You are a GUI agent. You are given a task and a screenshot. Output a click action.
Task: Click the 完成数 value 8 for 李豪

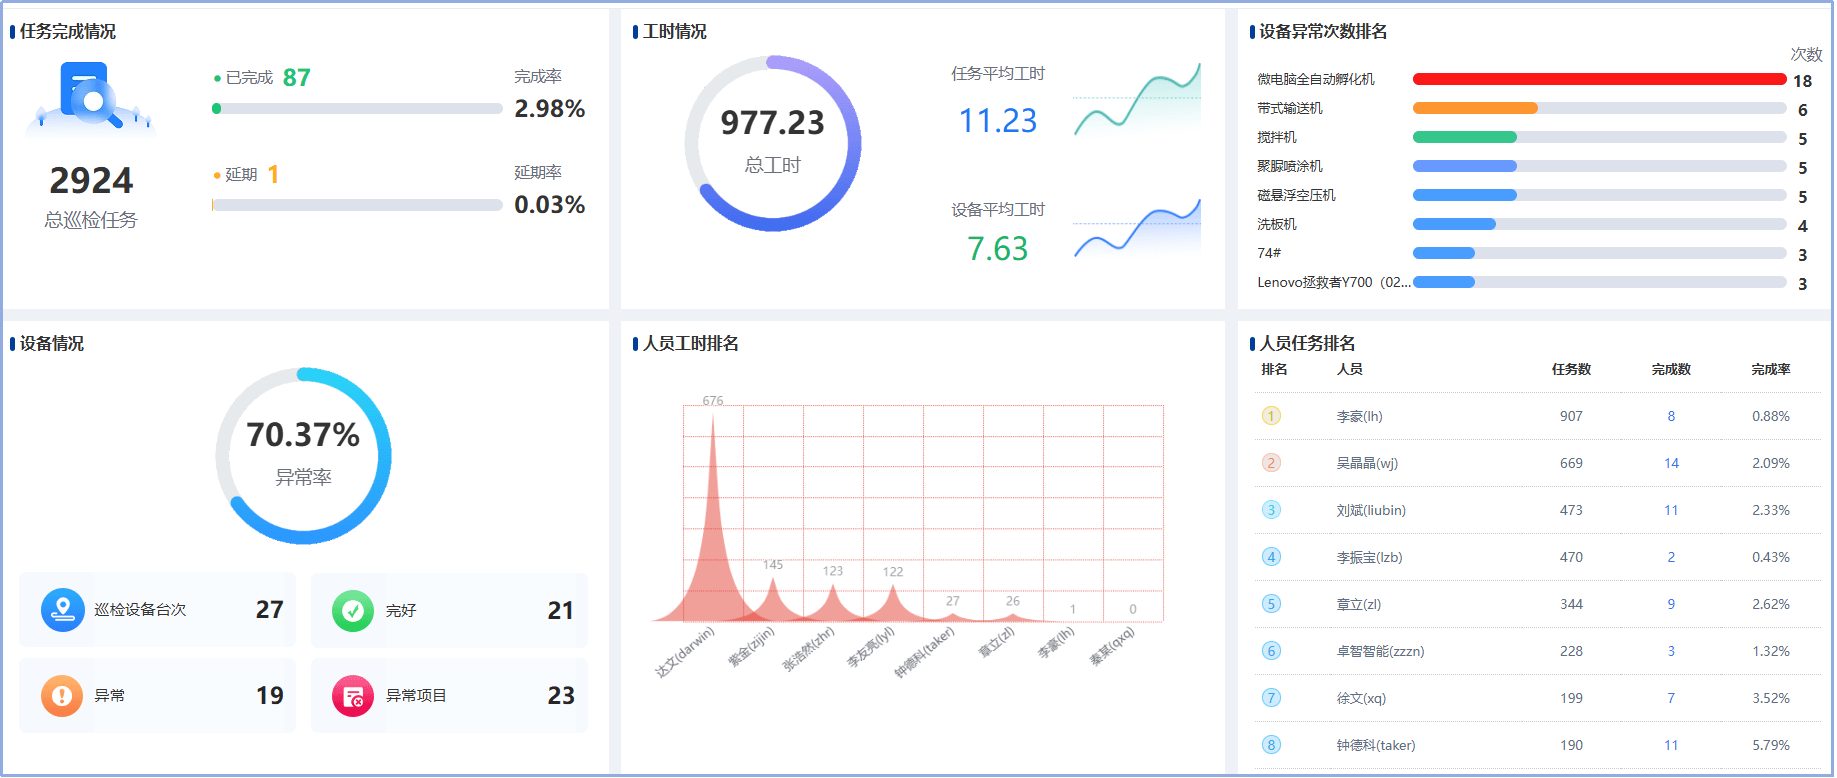pos(1671,416)
